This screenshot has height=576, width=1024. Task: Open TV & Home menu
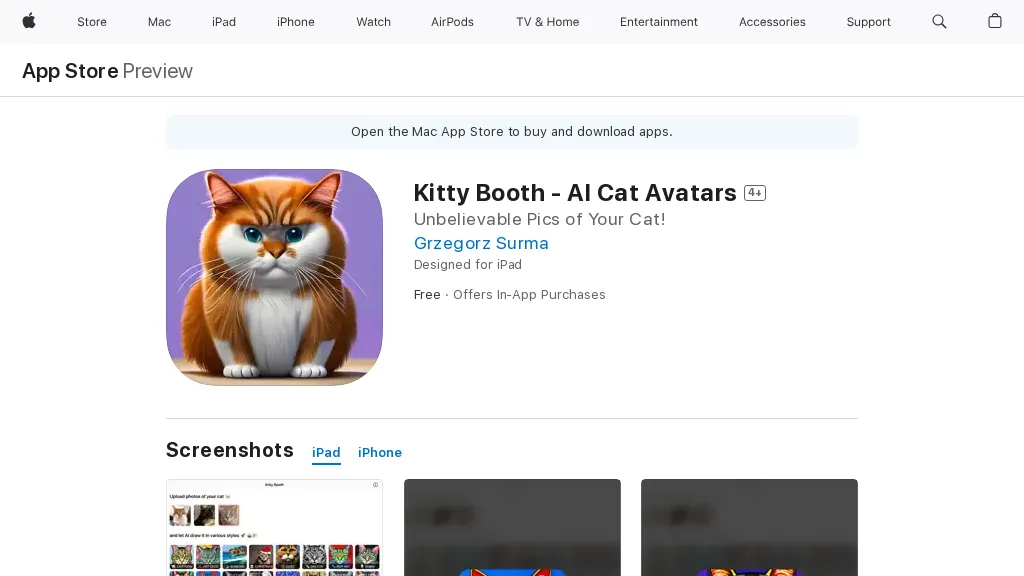(x=548, y=22)
